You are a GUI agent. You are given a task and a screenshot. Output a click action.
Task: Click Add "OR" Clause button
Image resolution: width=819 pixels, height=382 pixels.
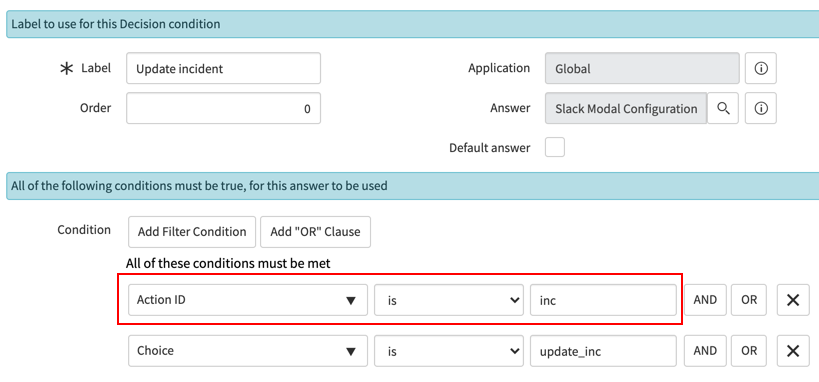coord(315,231)
